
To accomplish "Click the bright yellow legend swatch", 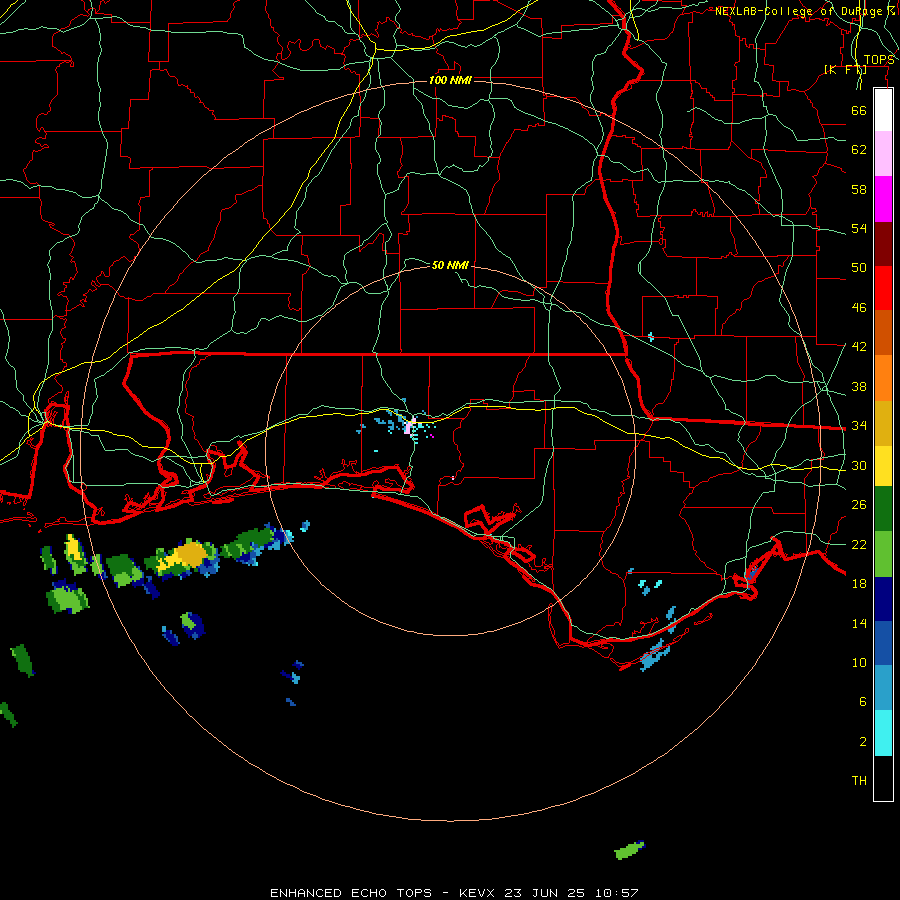I will [883, 465].
